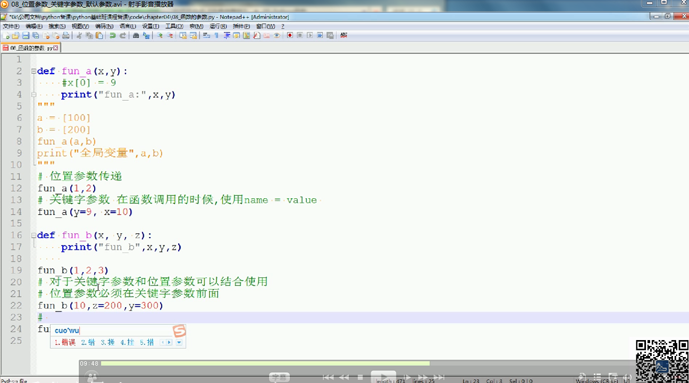Image resolution: width=689 pixels, height=383 pixels.
Task: Collapse fold marker for def fun_b
Action: point(33,235)
